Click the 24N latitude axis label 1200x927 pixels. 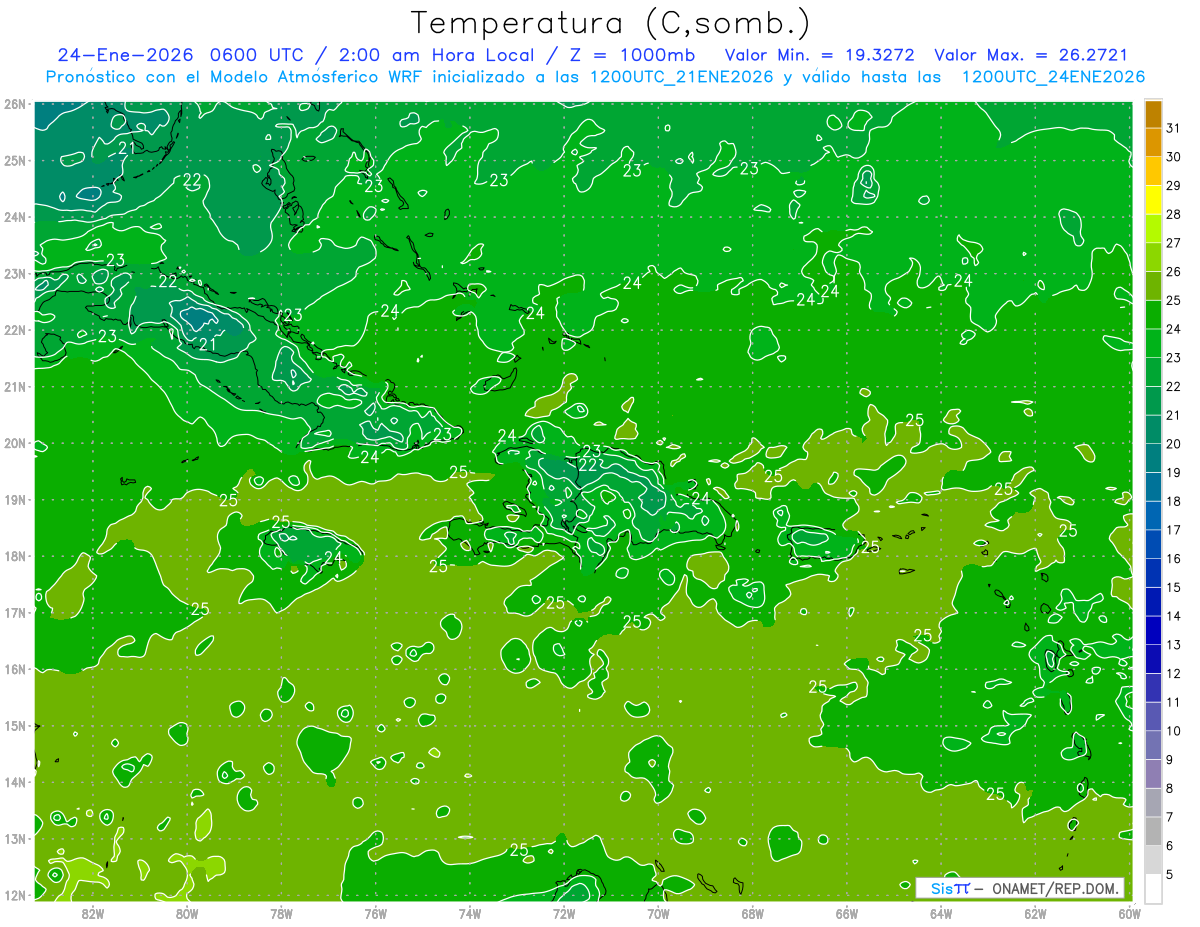pos(14,217)
